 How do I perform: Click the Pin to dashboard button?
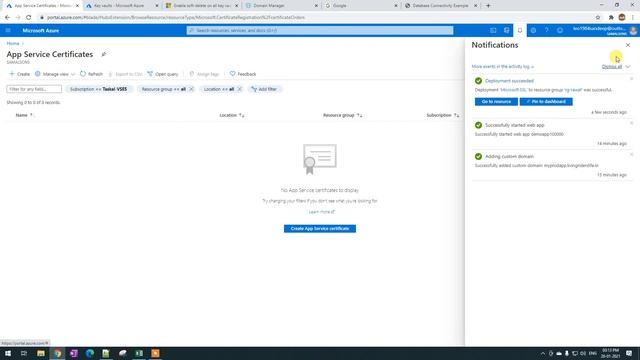pyautogui.click(x=546, y=102)
